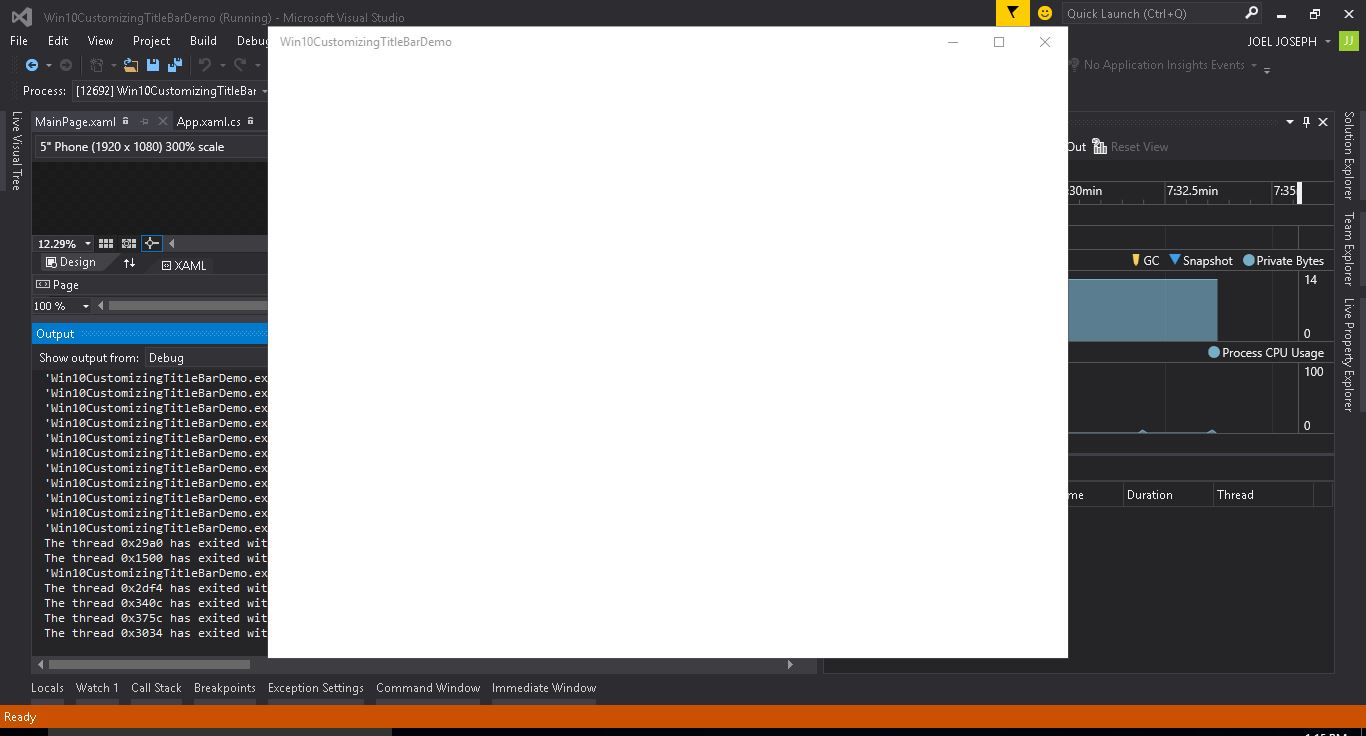
Task: Close the MainPage.xaml tab
Action: point(163,122)
